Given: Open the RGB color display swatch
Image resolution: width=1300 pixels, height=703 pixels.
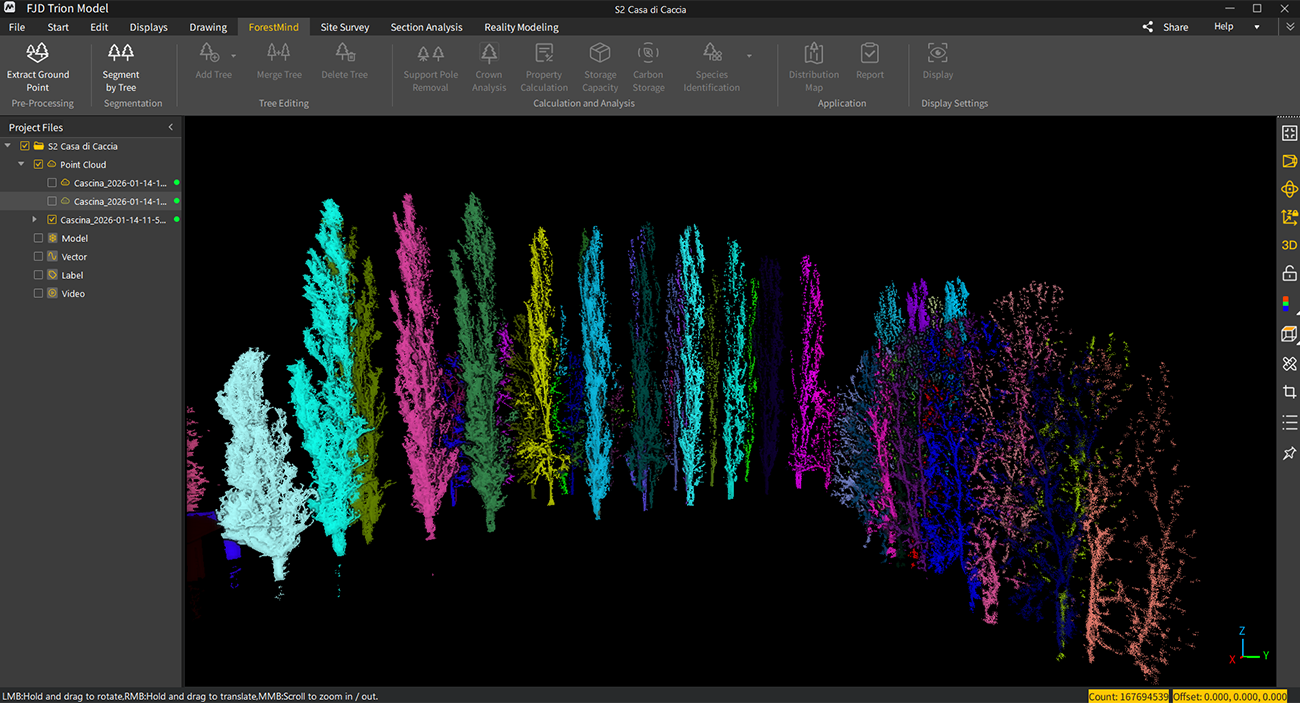Looking at the screenshot, I should pos(1289,303).
